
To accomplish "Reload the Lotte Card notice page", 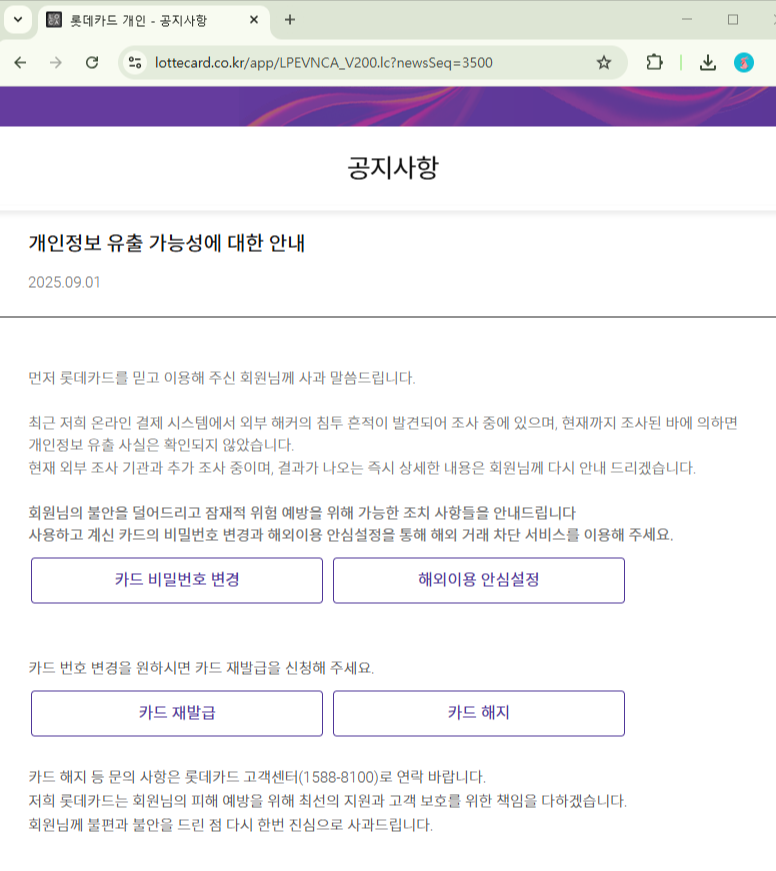I will pyautogui.click(x=92, y=63).
